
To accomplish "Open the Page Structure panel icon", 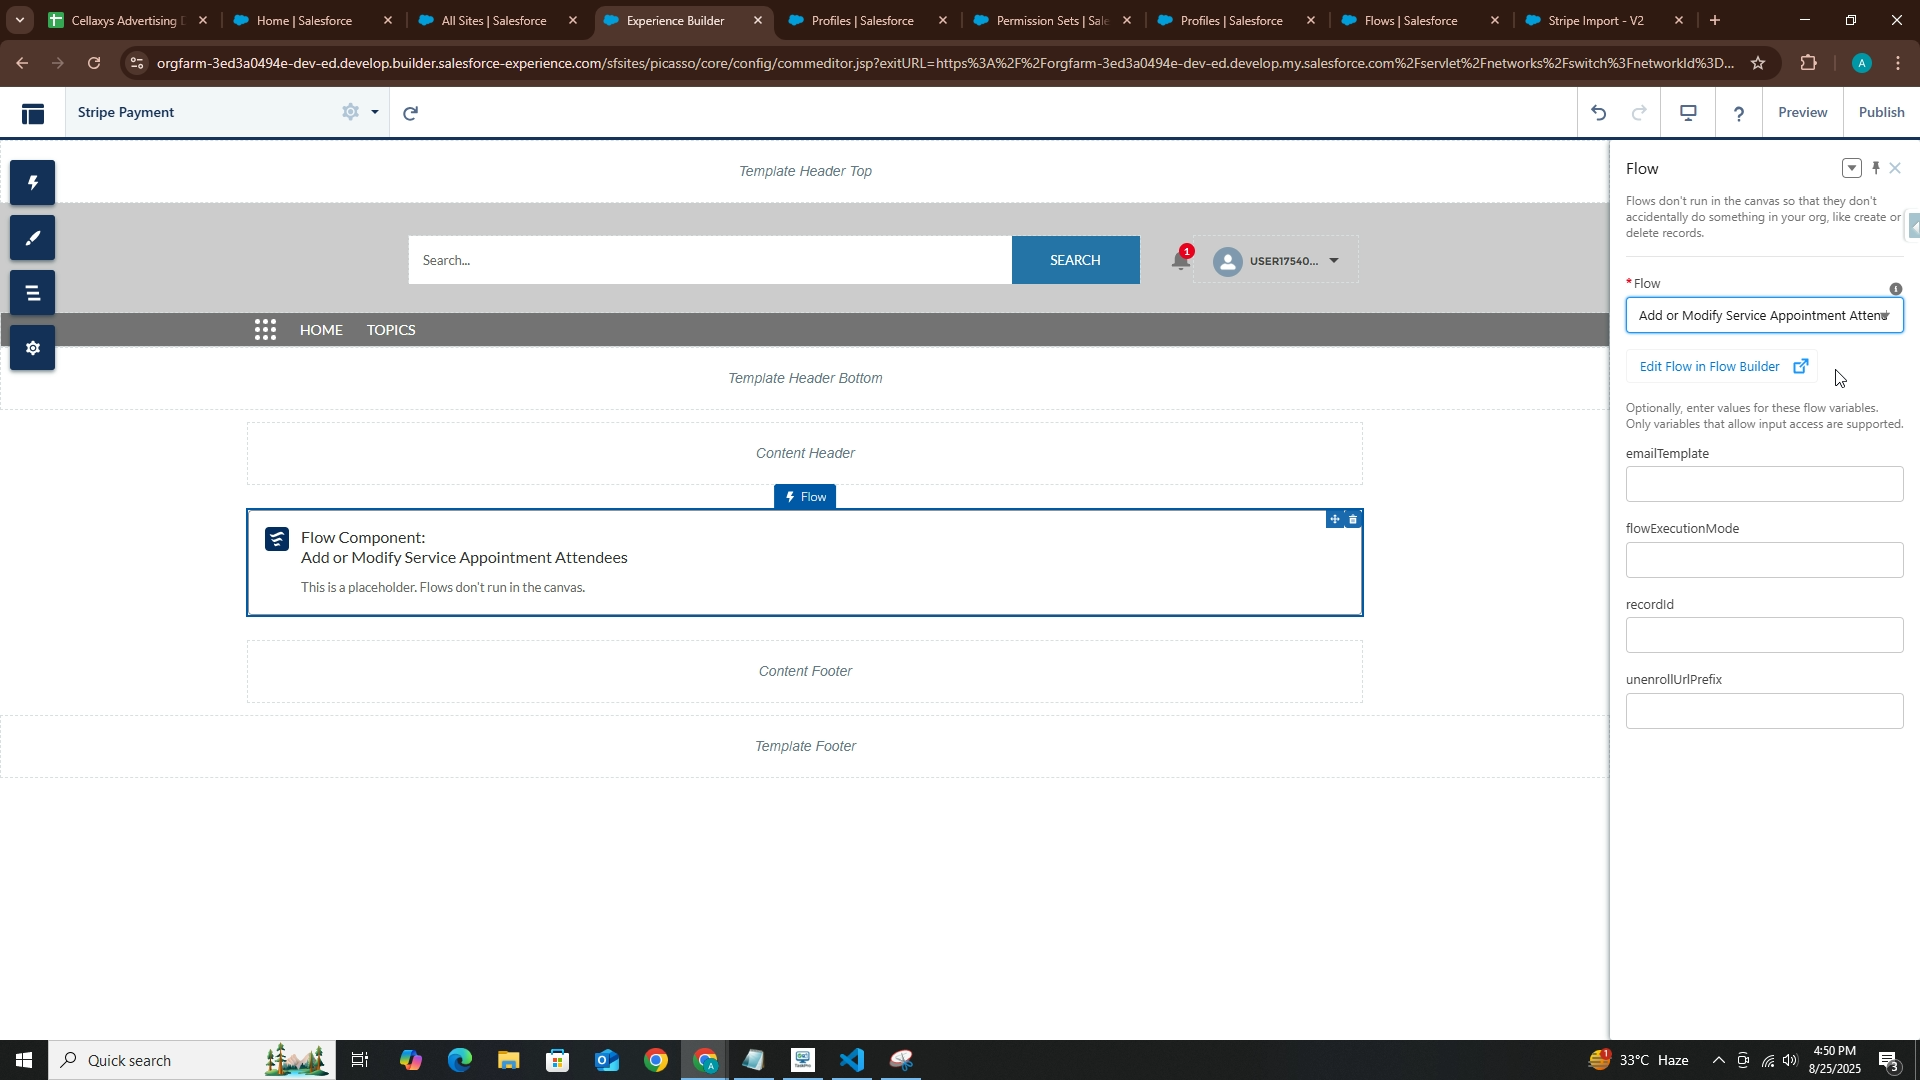I will (x=32, y=293).
